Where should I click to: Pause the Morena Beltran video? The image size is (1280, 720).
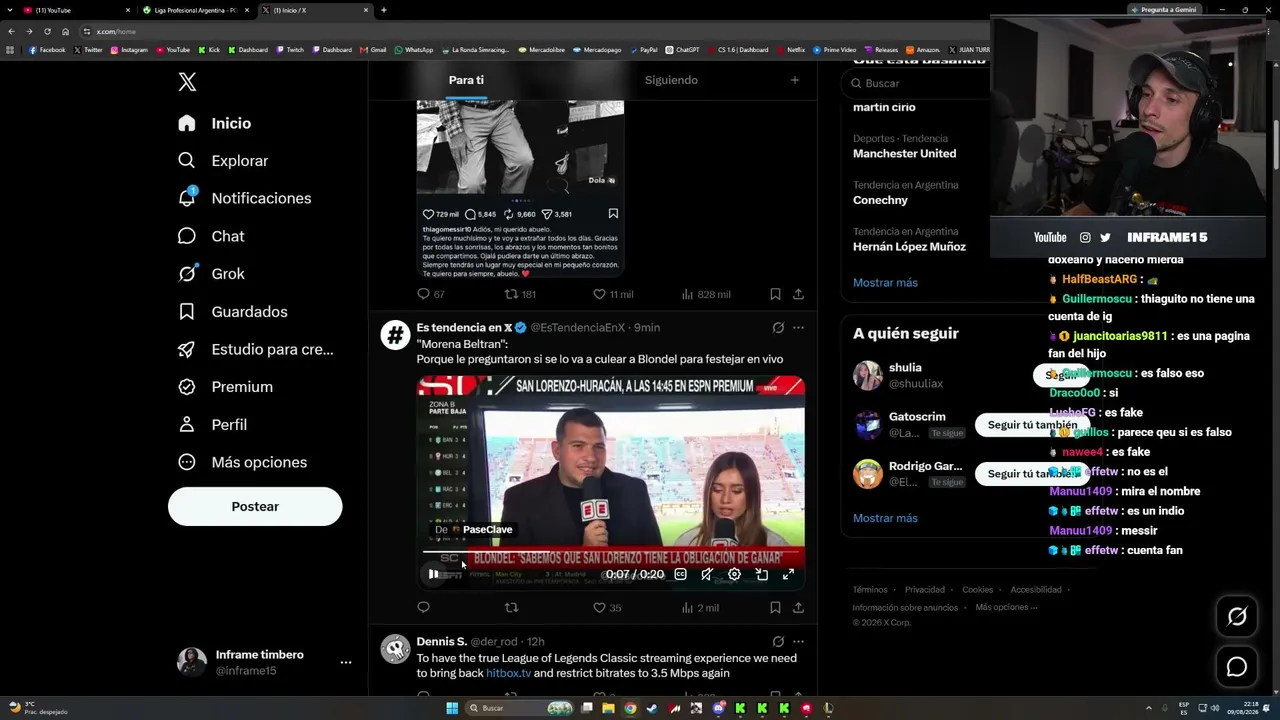(x=433, y=574)
